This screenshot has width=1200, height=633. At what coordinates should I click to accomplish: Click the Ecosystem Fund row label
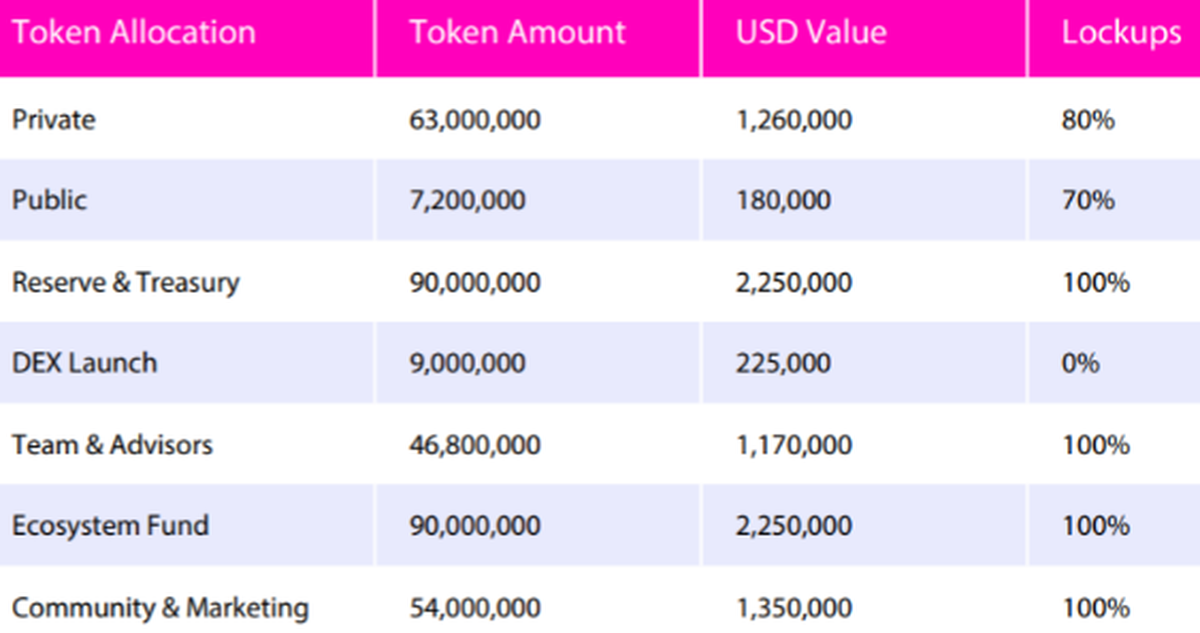(110, 525)
